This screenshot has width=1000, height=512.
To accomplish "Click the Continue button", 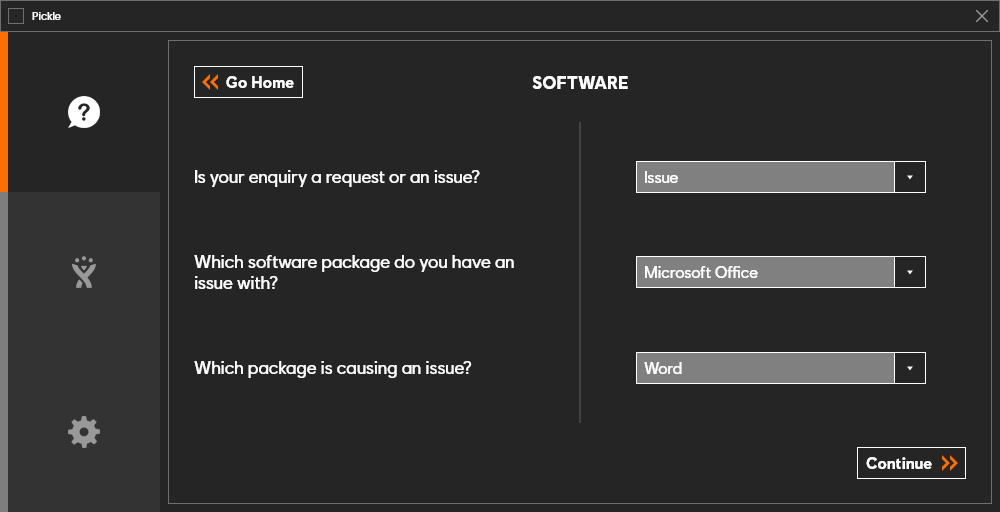I will (911, 463).
